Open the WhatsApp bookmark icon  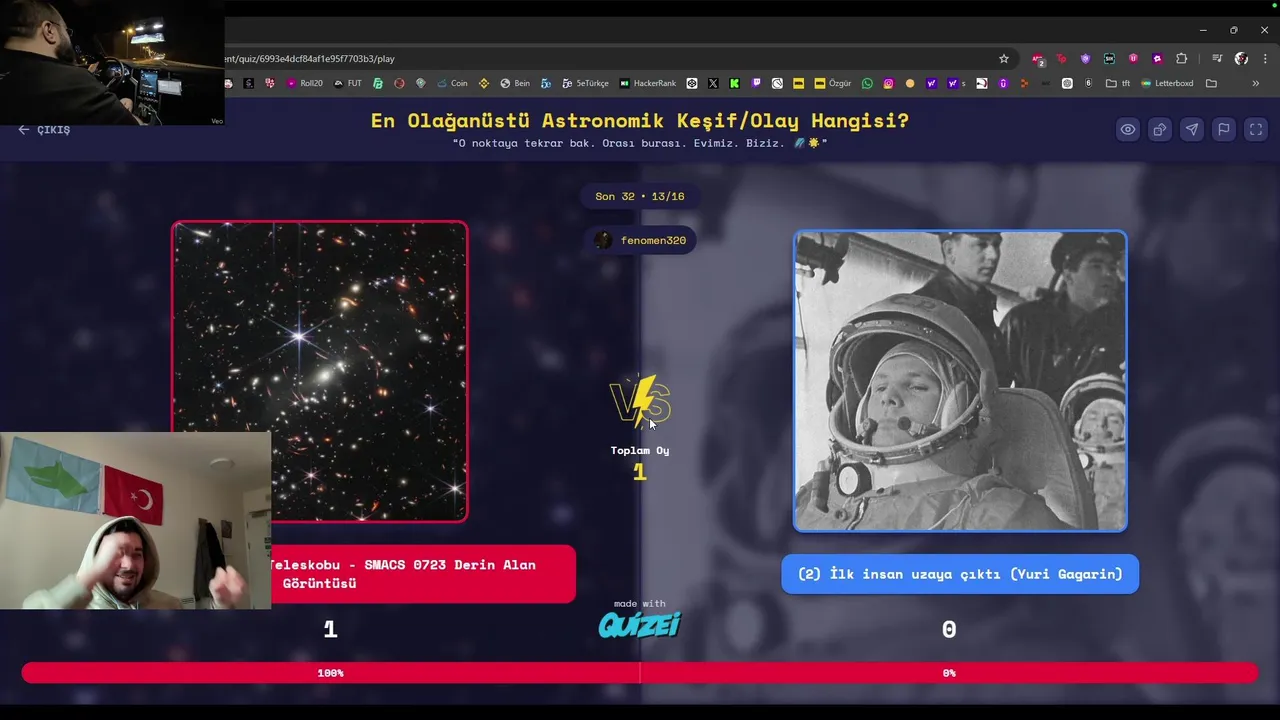point(867,83)
